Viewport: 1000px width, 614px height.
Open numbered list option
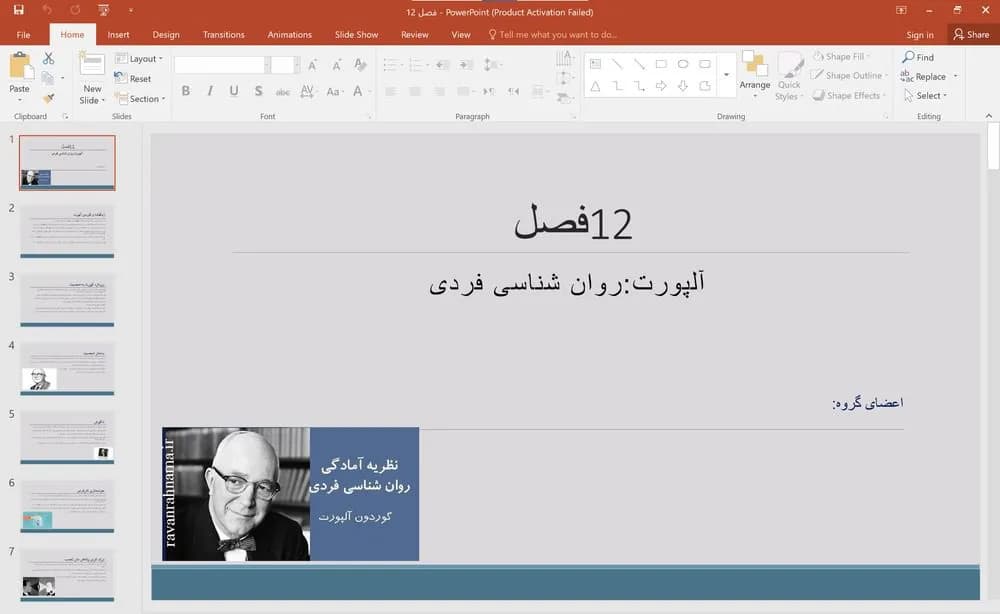click(x=417, y=65)
